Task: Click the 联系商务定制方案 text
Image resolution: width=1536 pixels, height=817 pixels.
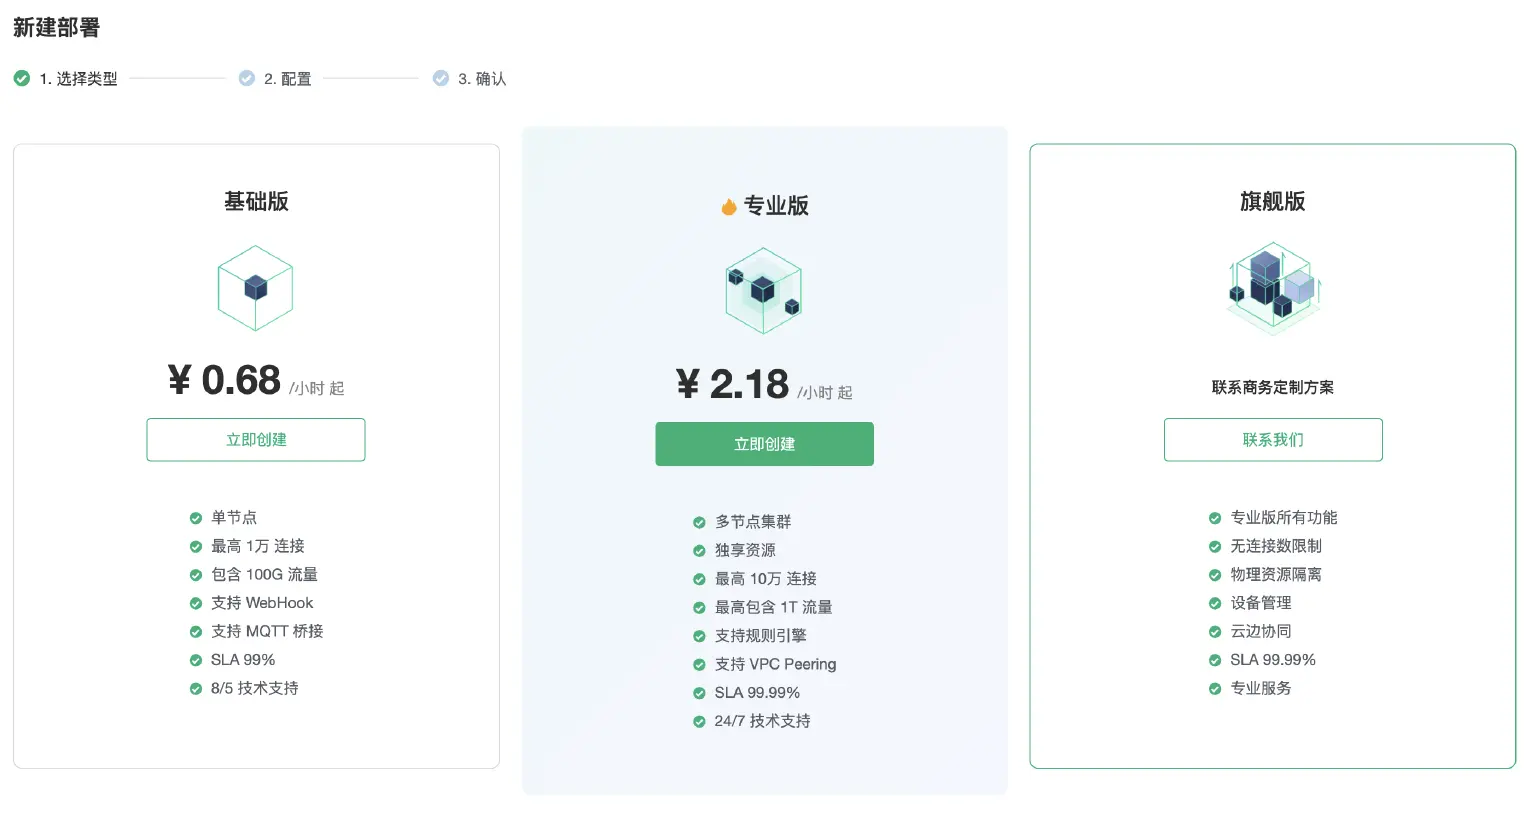Action: point(1272,387)
